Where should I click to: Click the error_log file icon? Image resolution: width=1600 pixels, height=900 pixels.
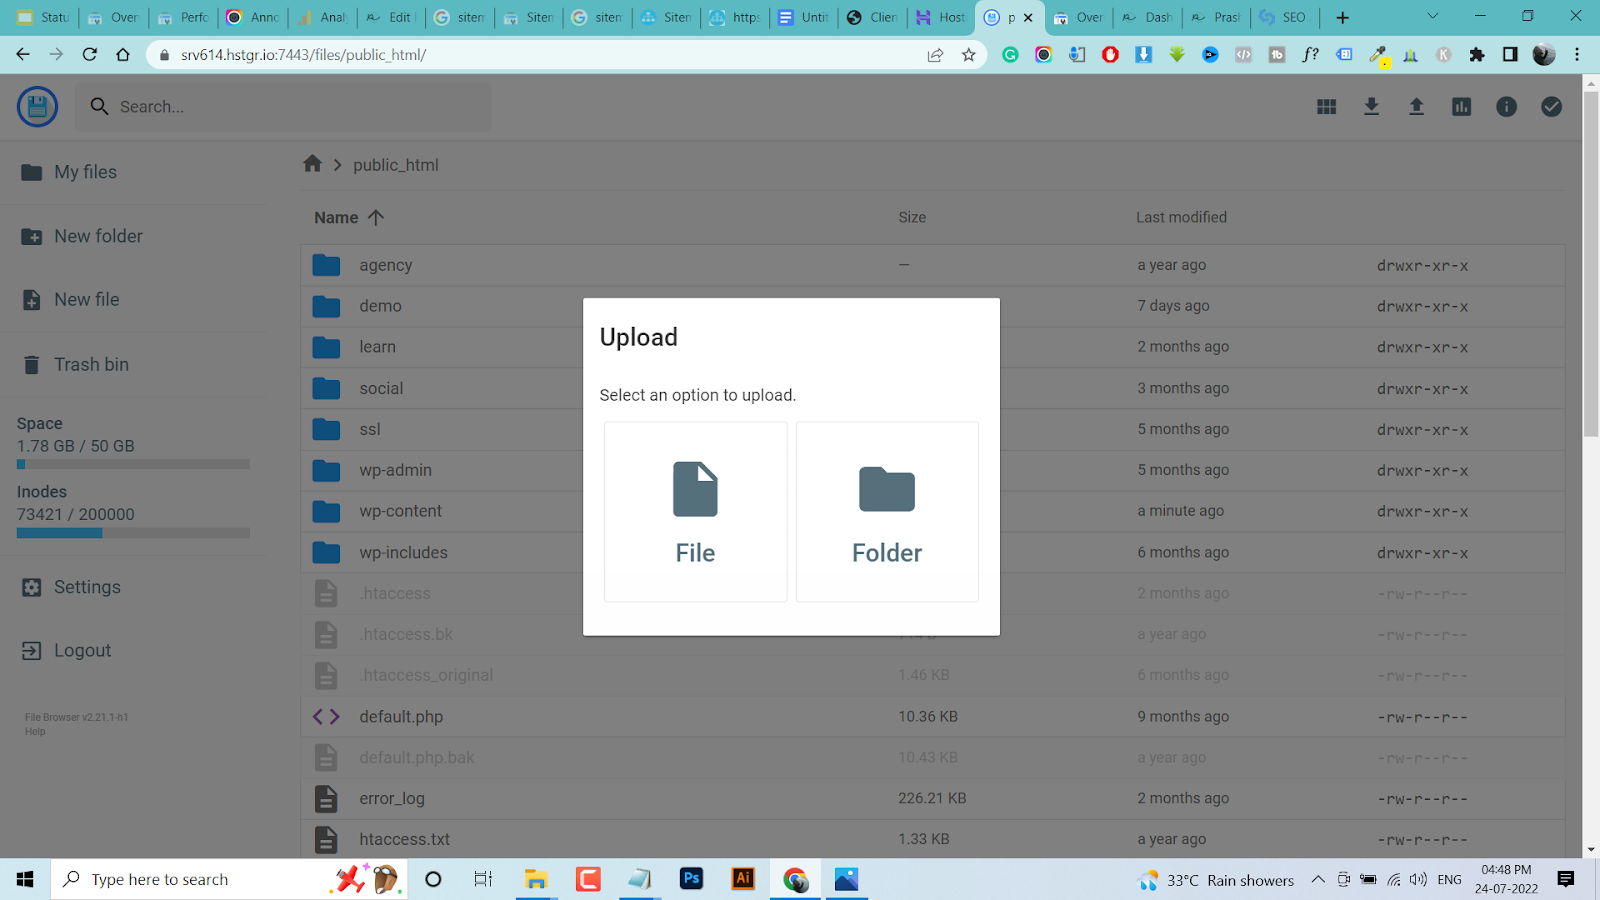pos(326,798)
